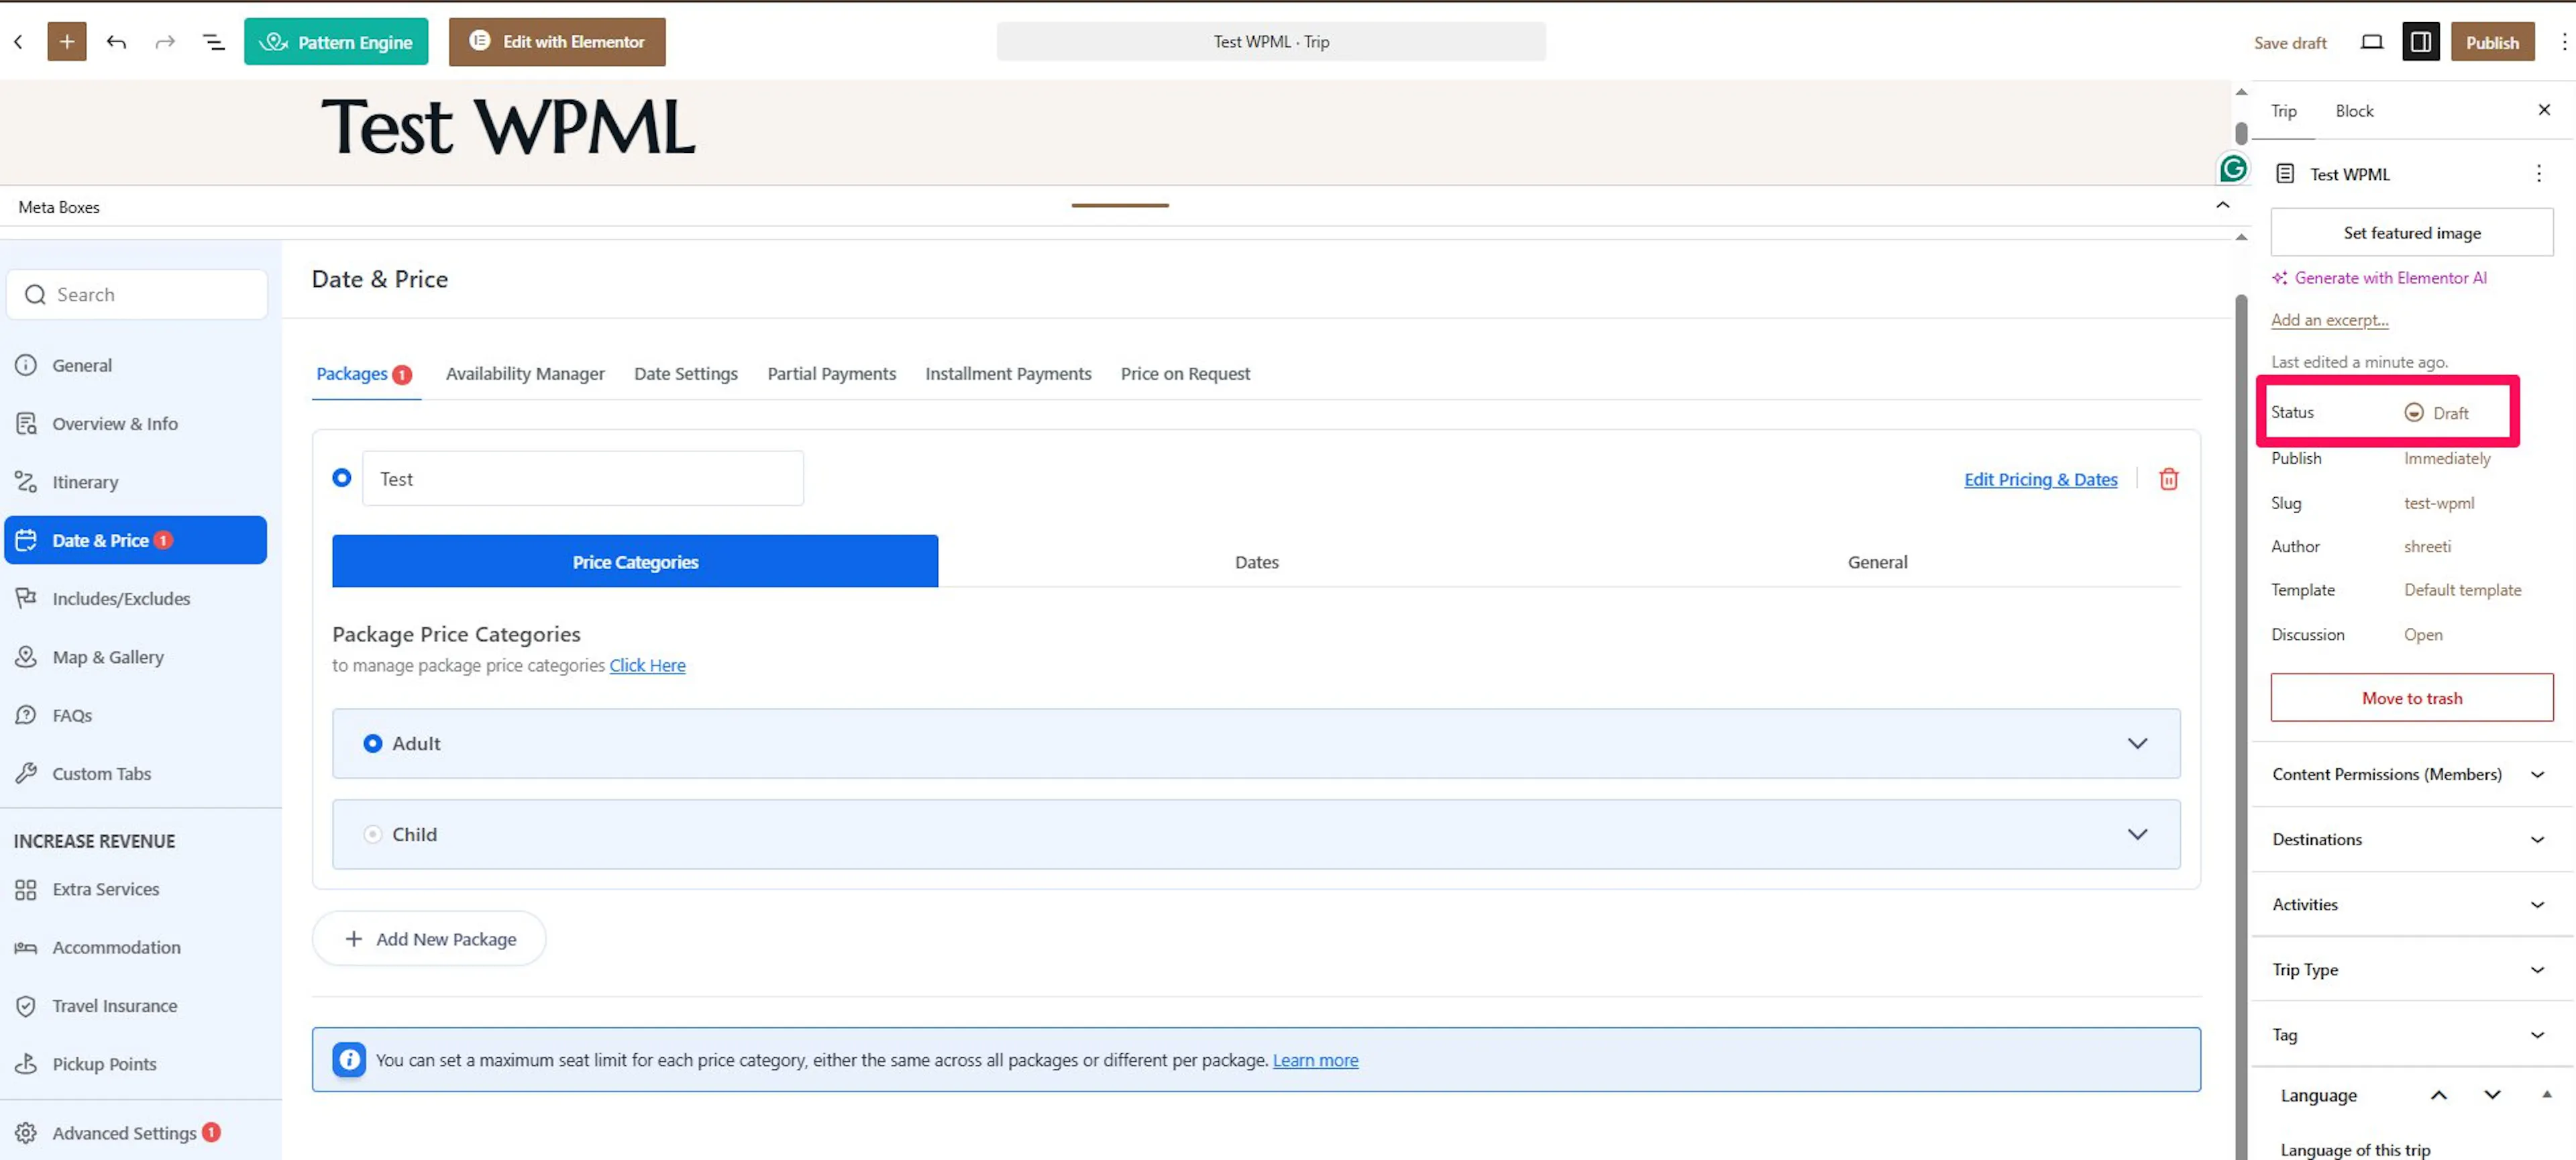Expand the Activities panel
Image resolution: width=2576 pixels, height=1160 pixels.
pyautogui.click(x=2411, y=904)
